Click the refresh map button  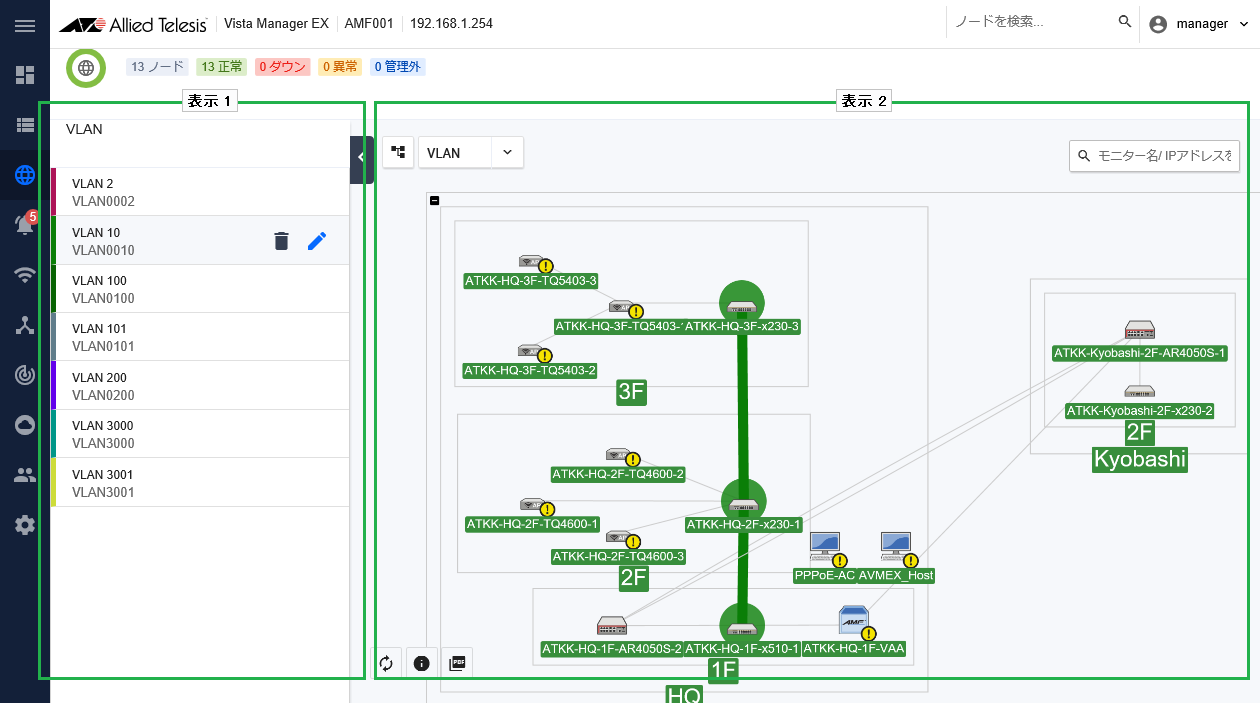click(x=387, y=663)
